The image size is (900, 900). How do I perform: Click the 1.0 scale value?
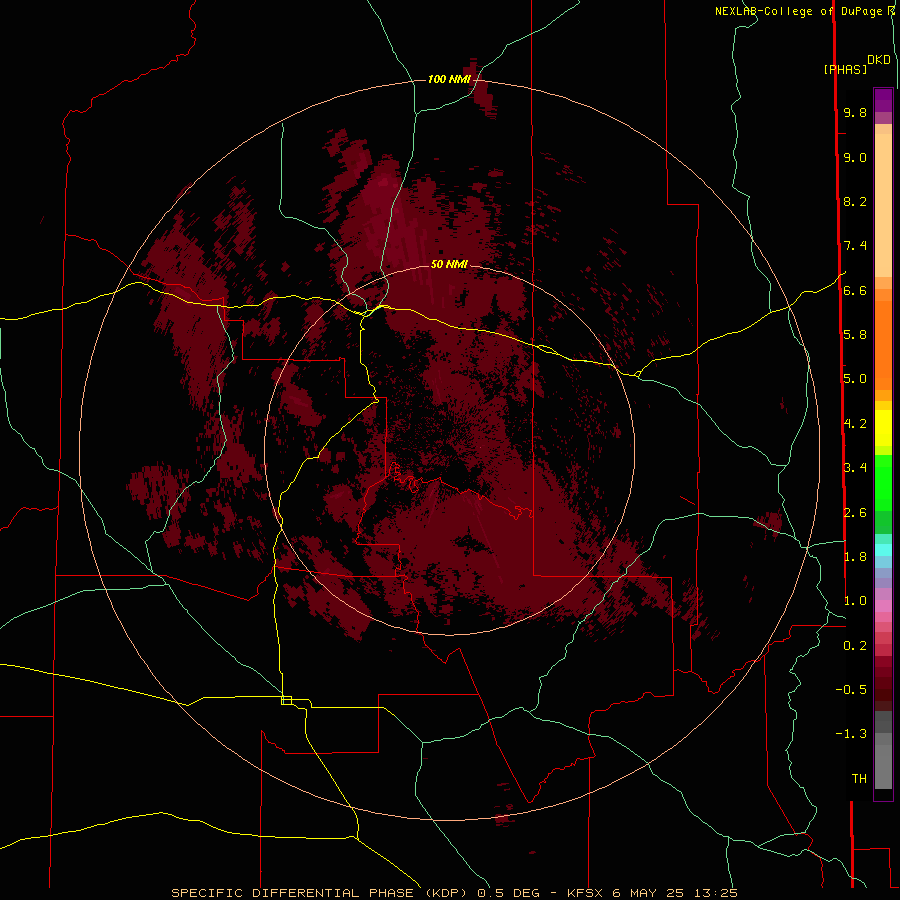[855, 601]
